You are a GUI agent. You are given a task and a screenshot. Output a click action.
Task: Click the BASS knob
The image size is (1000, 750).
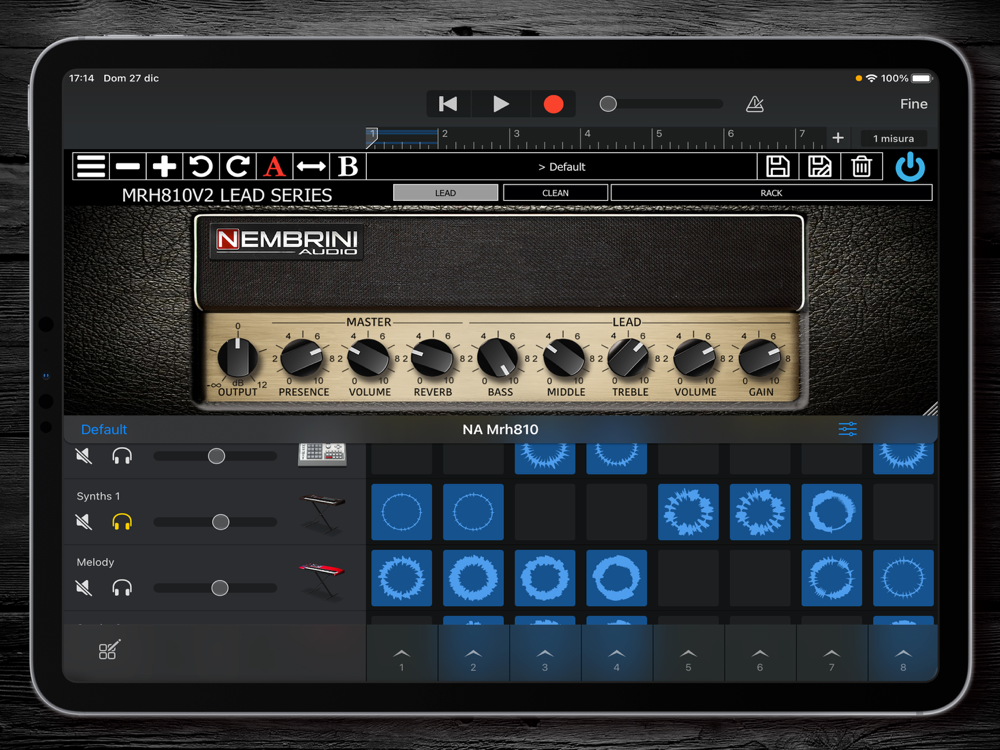coord(498,358)
